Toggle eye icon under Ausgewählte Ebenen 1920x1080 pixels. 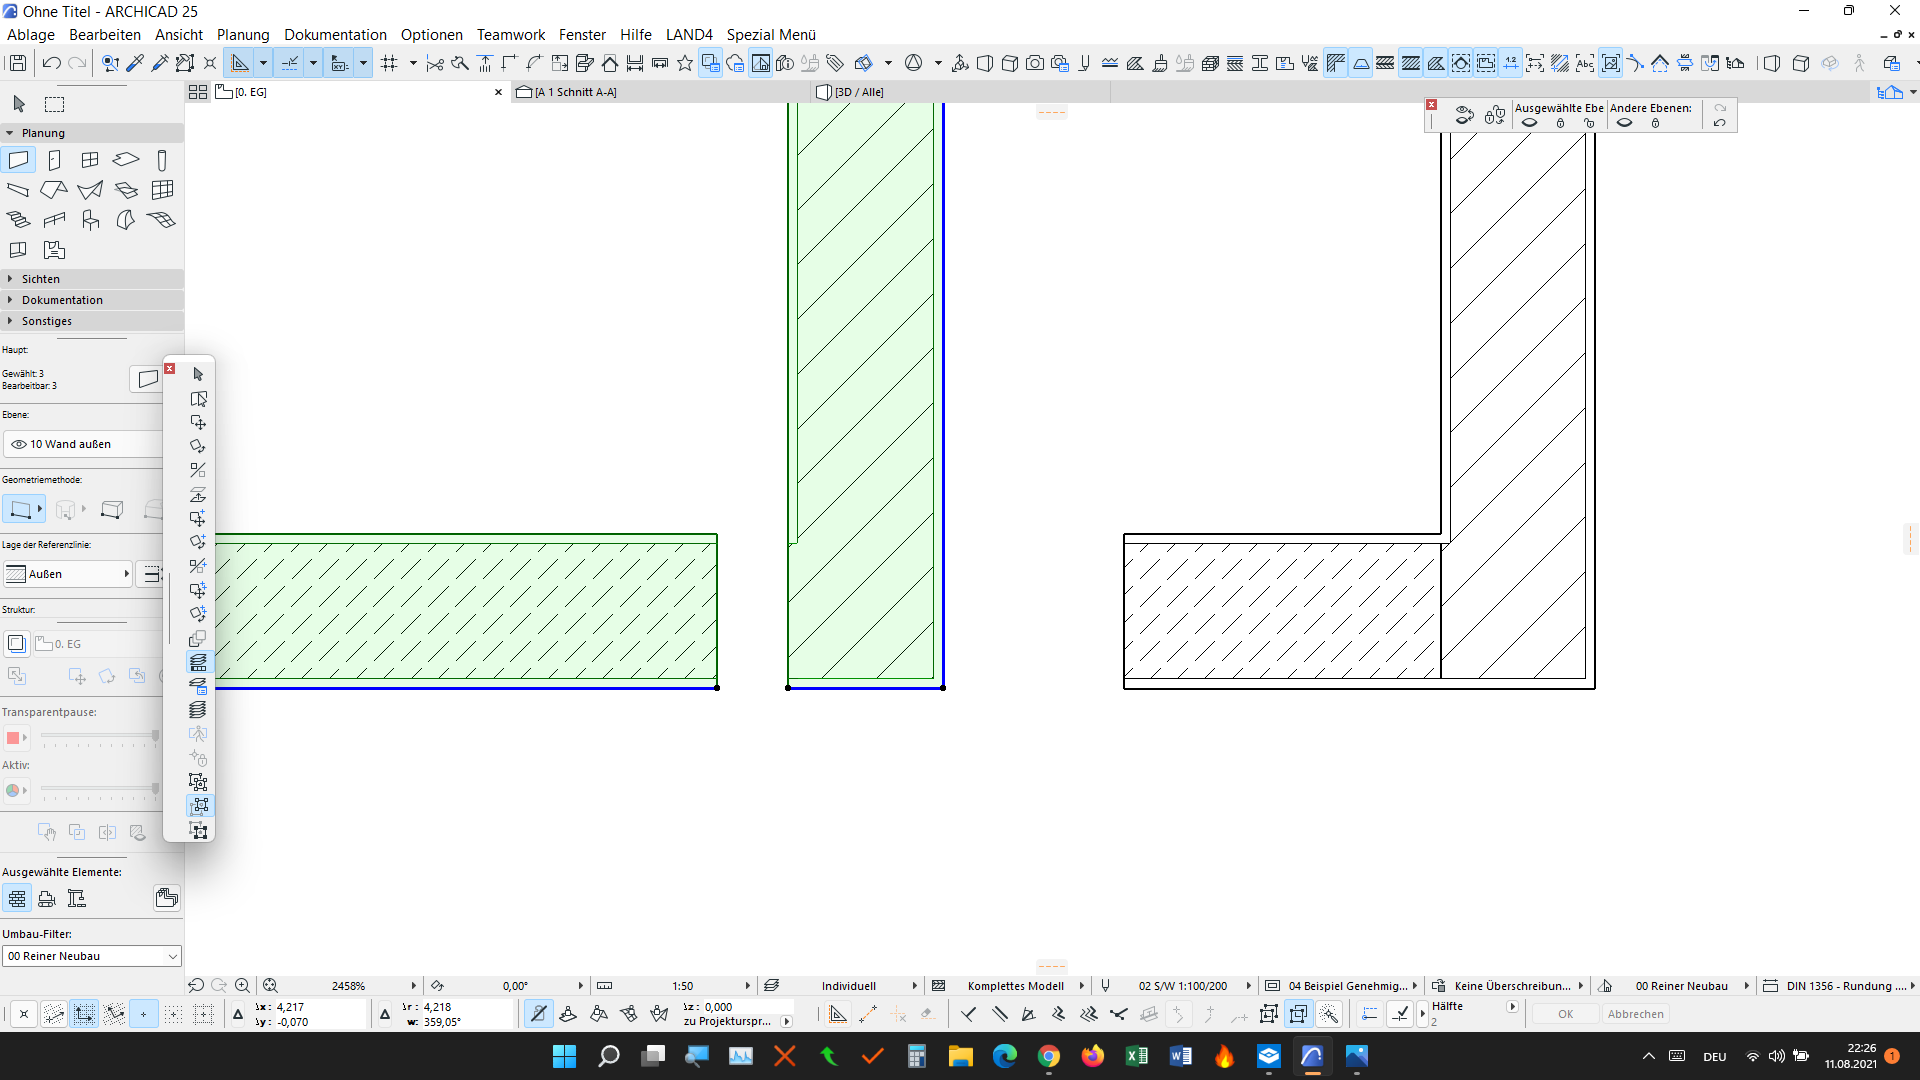coord(1529,123)
